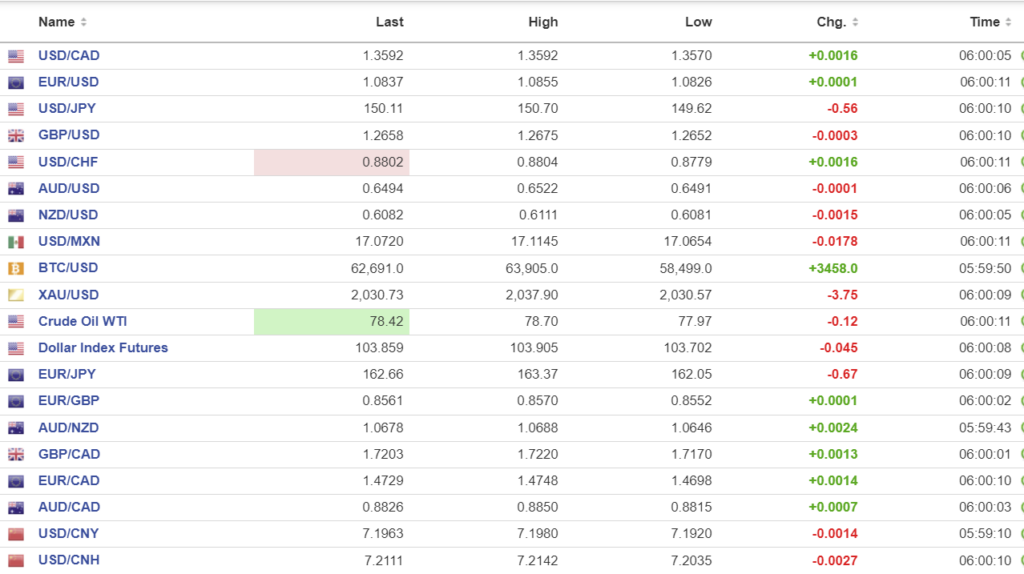Click the Australian flag beside AUD/USD
Viewport: 1024px width, 574px height.
click(x=16, y=189)
